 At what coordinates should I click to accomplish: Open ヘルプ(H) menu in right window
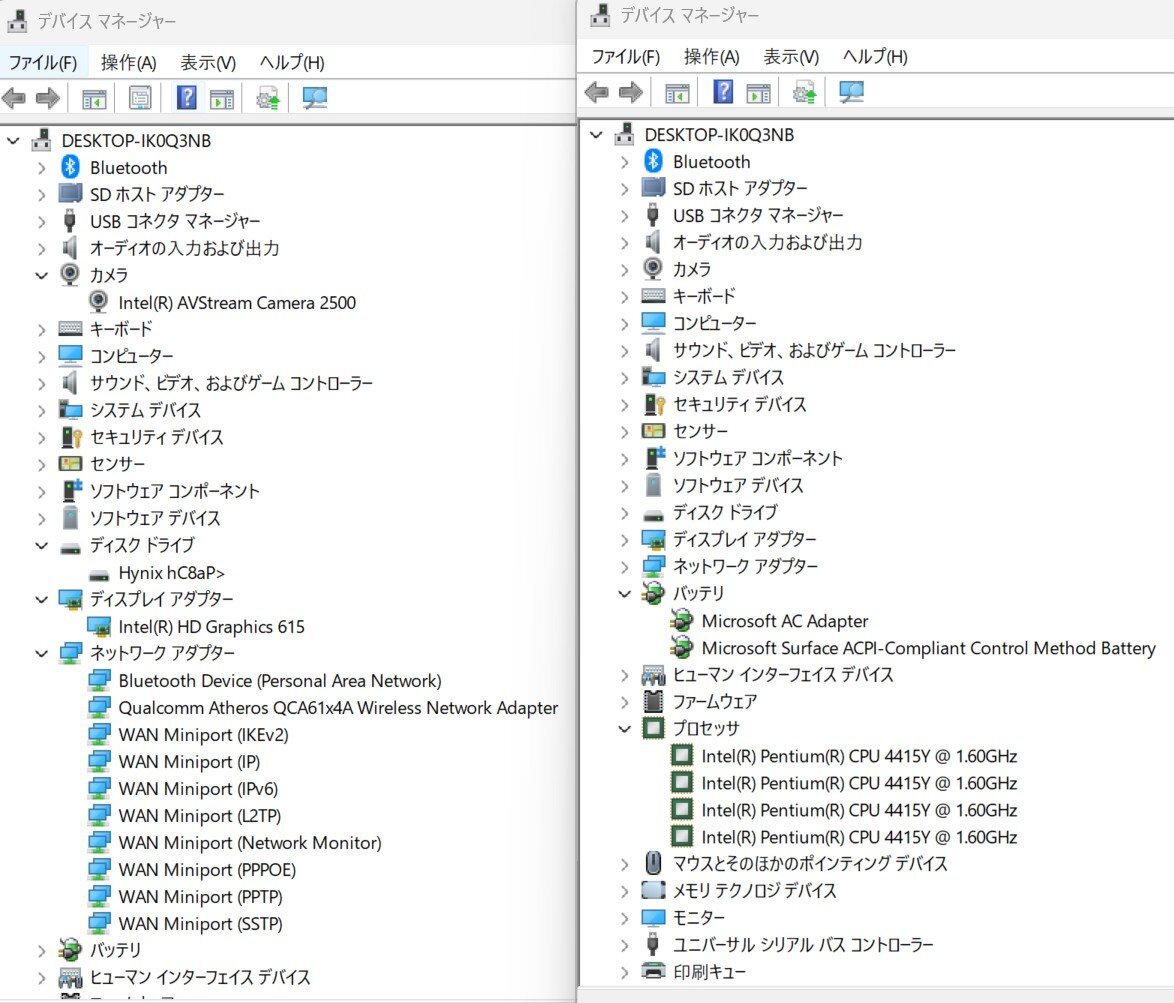click(x=875, y=57)
